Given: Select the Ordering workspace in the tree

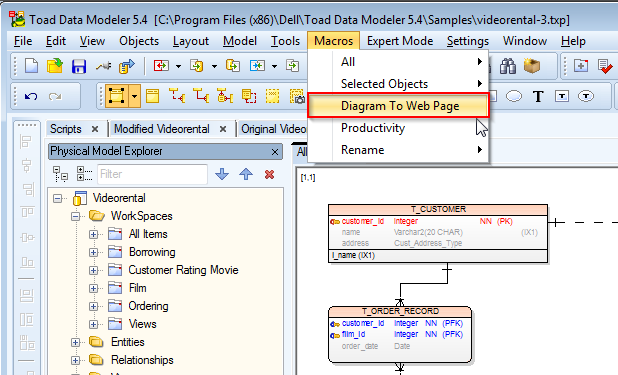Looking at the screenshot, I should 148,306.
